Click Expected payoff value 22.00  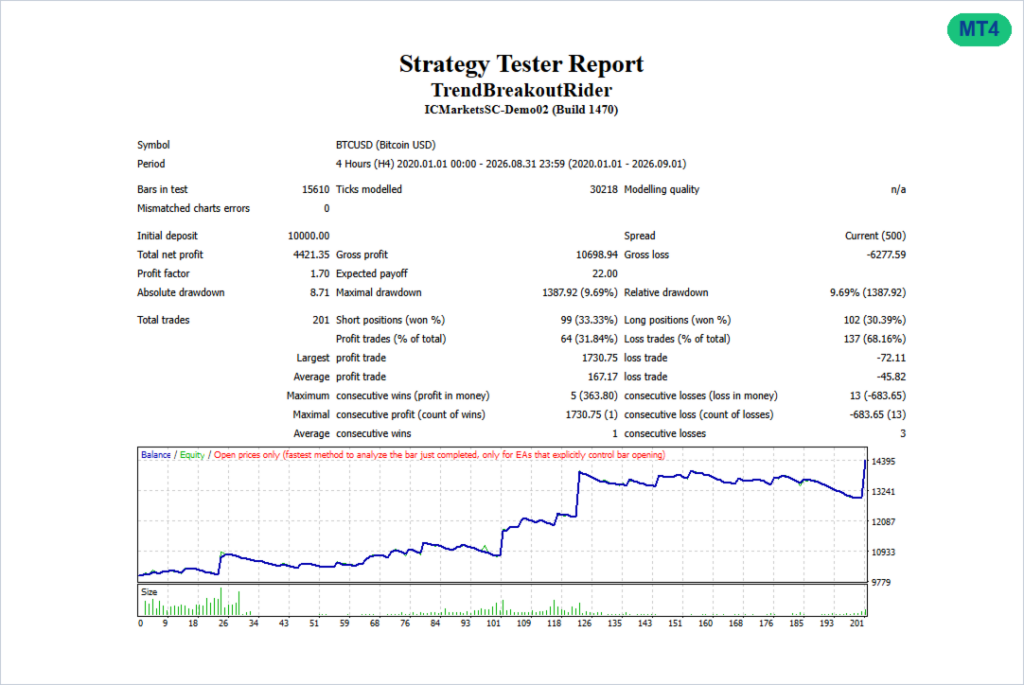(x=605, y=274)
